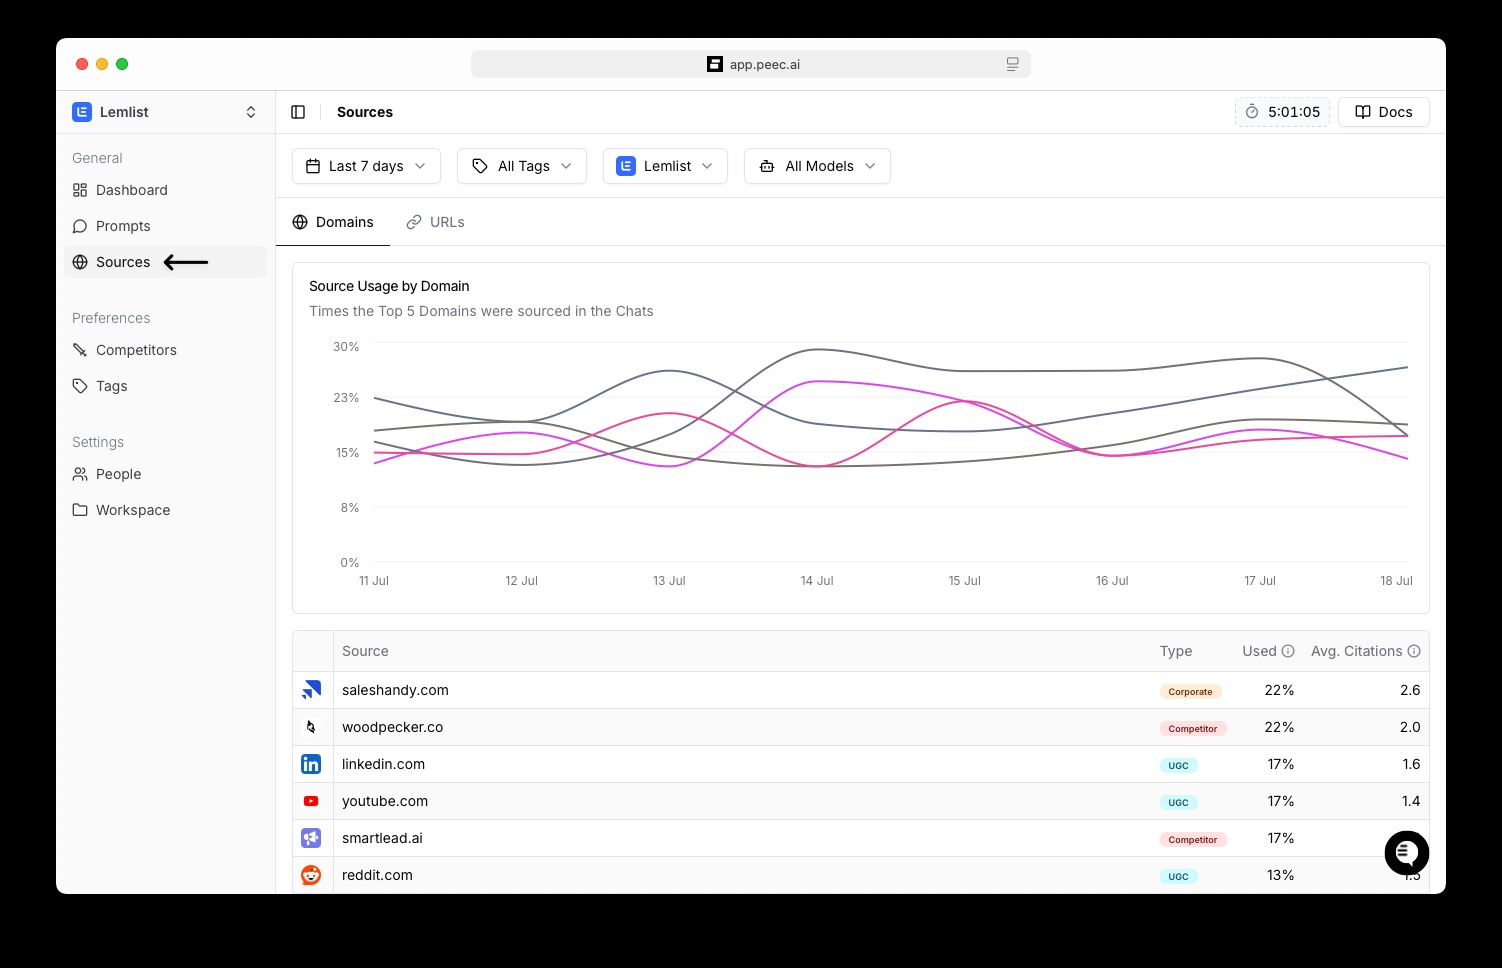
Task: Select the Domains tab
Action: pyautogui.click(x=333, y=222)
